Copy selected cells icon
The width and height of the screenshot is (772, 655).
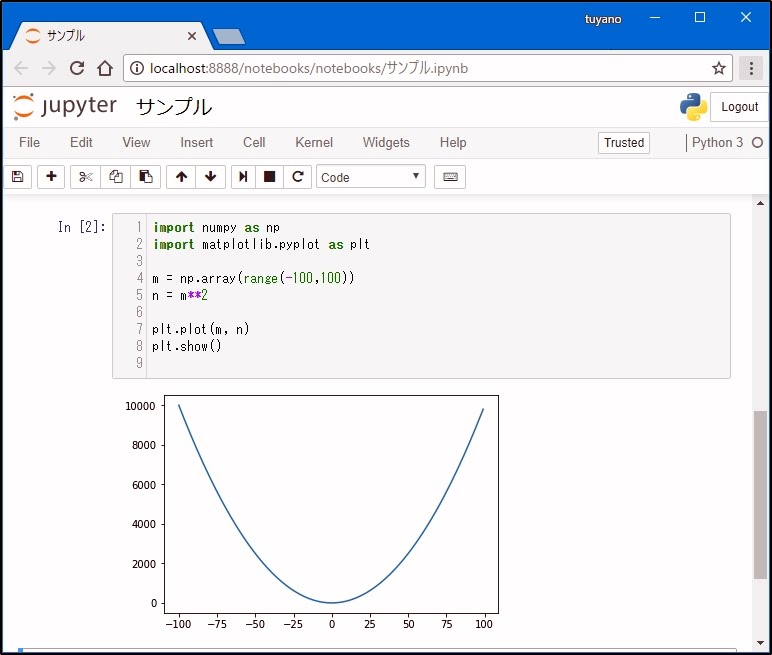click(x=116, y=177)
